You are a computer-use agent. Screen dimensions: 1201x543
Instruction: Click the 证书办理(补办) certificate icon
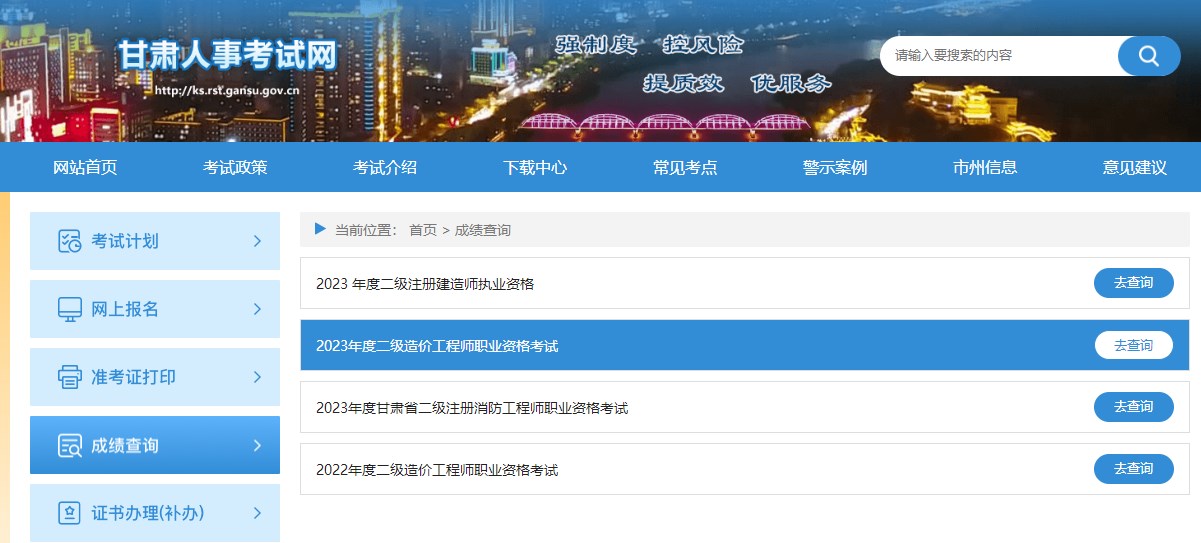[x=69, y=513]
